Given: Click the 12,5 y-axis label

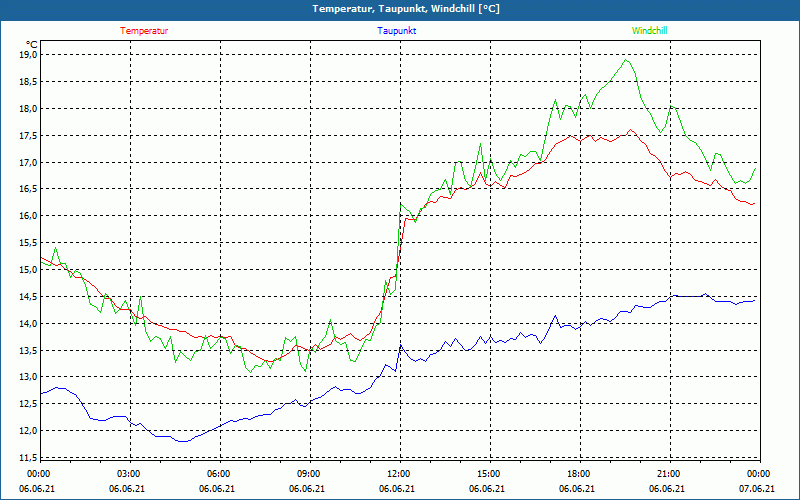Looking at the screenshot, I should (x=29, y=404).
